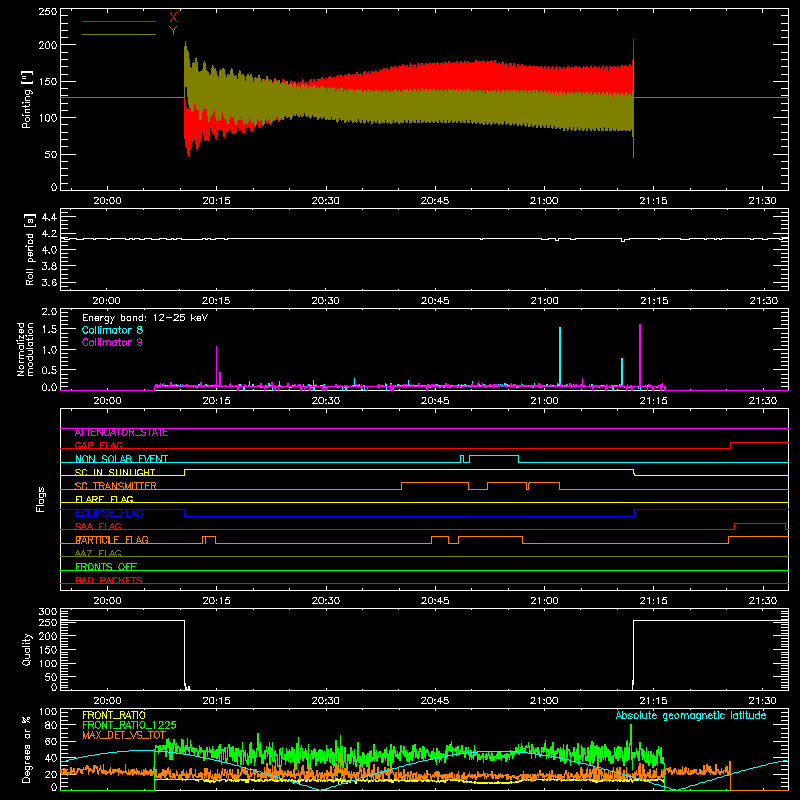Screen dimensions: 800x800
Task: Click the magenta modulation spike at 20:15
Action: pyautogui.click(x=216, y=366)
